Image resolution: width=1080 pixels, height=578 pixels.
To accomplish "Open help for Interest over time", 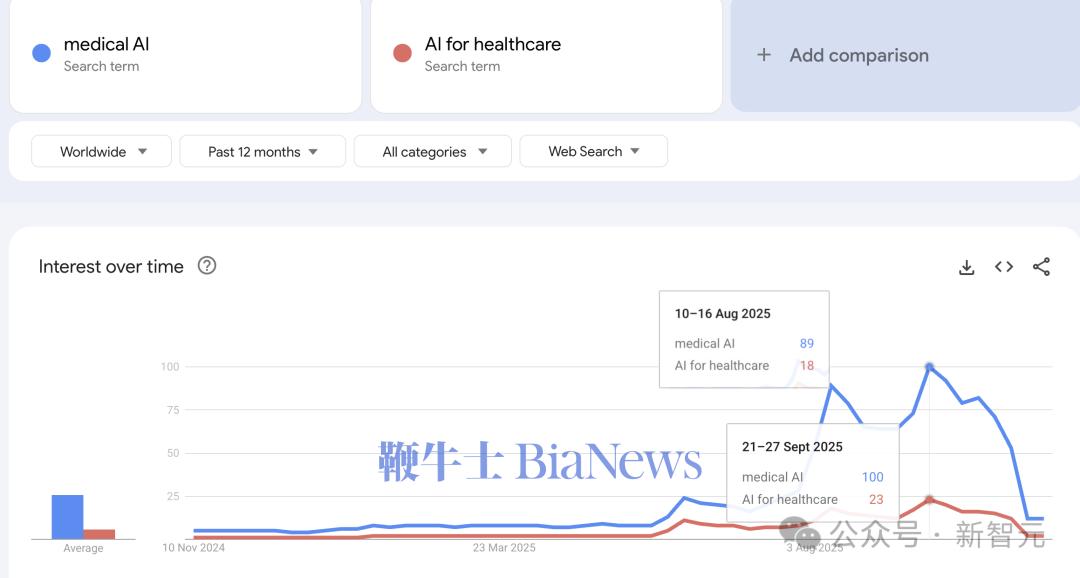I will pos(207,266).
